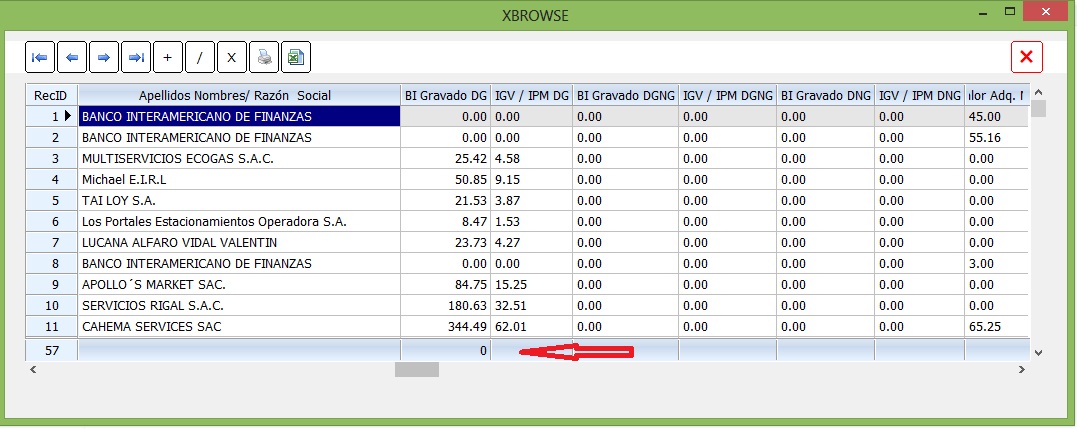This screenshot has height=429, width=1077.
Task: Click BI Gravado value 21.53
Action: point(471,200)
